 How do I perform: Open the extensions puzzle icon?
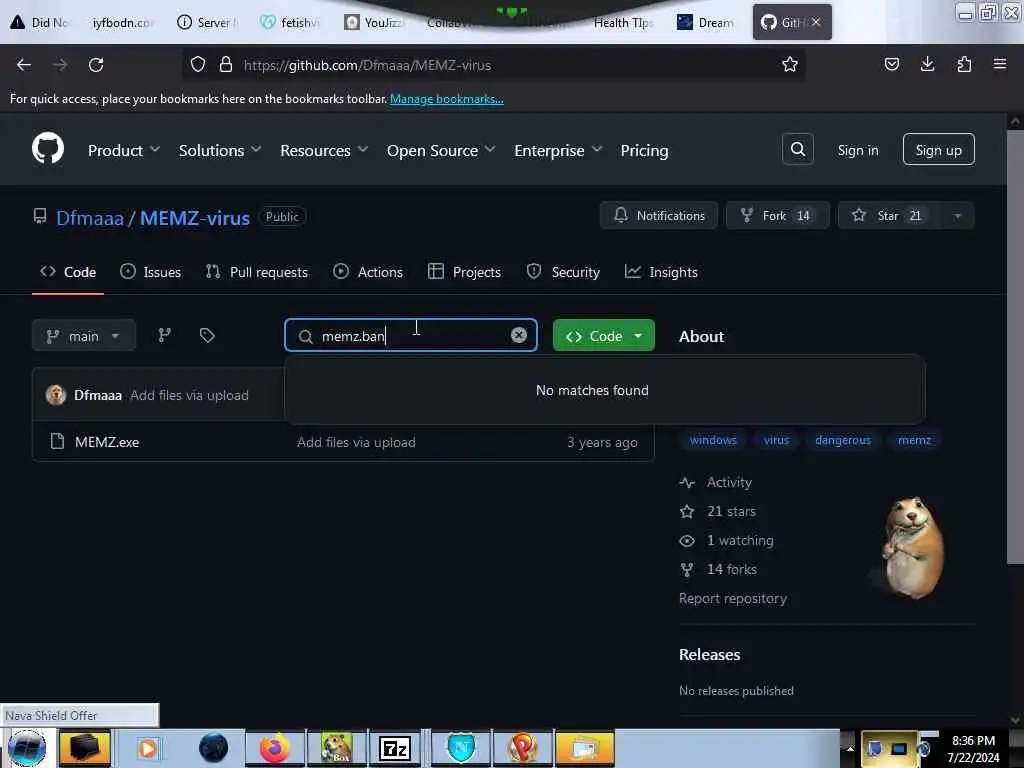(x=964, y=65)
